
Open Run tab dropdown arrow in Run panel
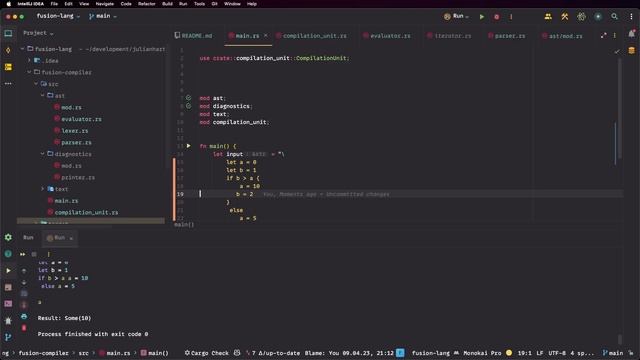(x=71, y=238)
